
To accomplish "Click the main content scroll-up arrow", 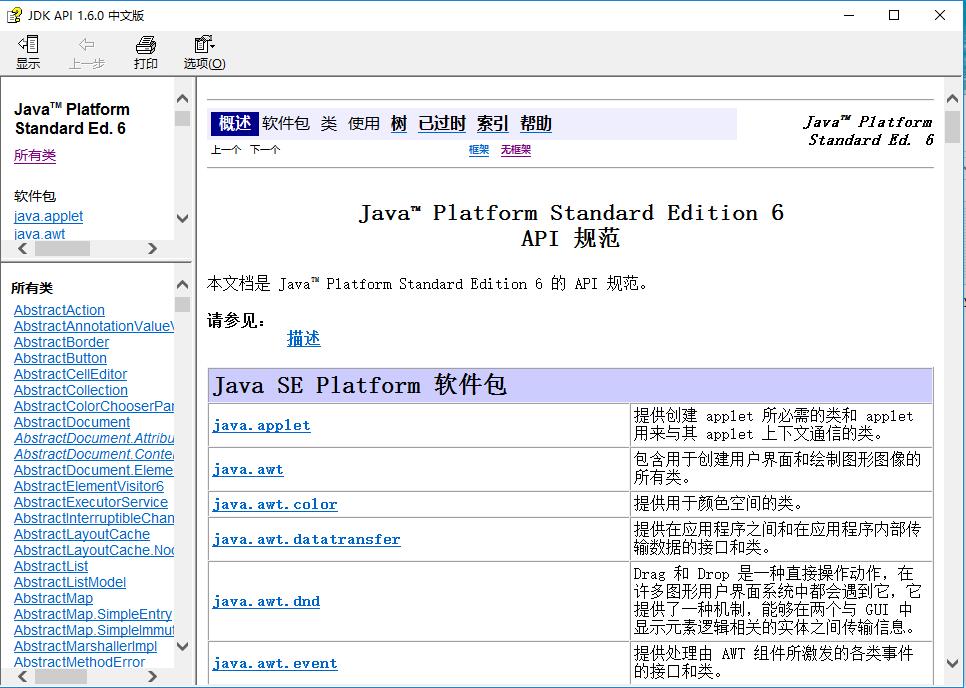I will coord(952,99).
